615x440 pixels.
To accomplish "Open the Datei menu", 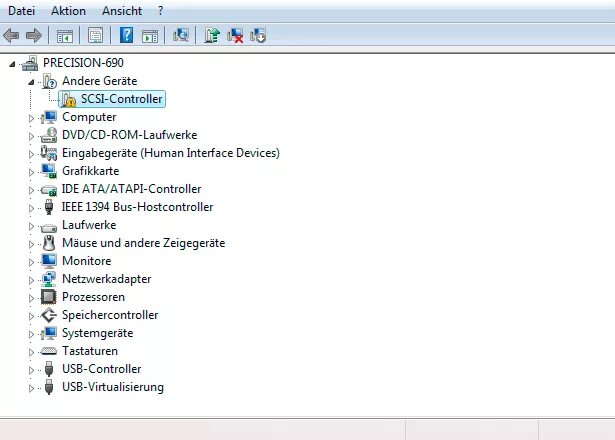I will pos(22,11).
